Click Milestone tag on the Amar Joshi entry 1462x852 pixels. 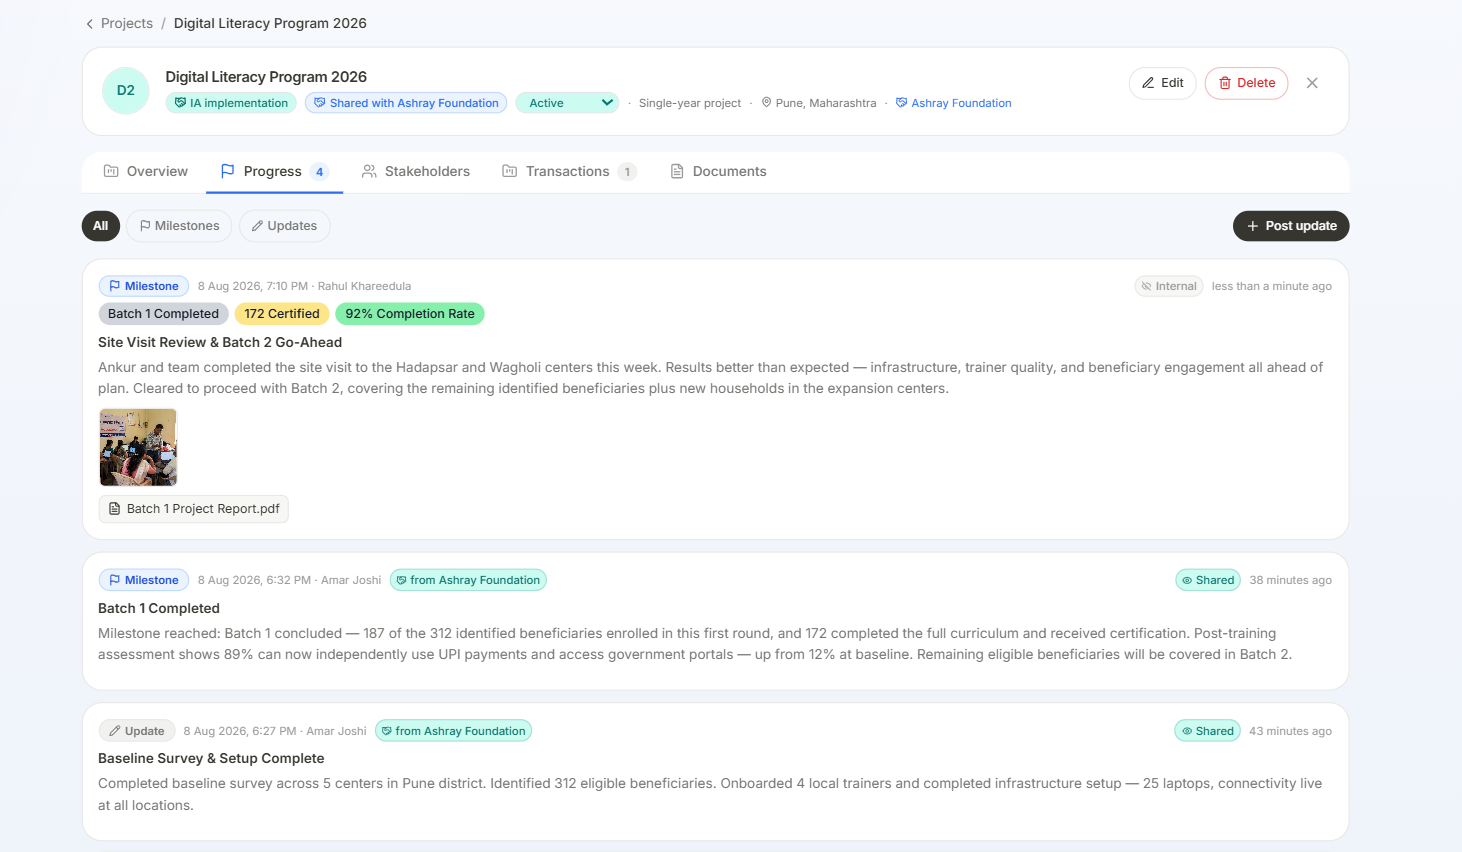click(144, 580)
